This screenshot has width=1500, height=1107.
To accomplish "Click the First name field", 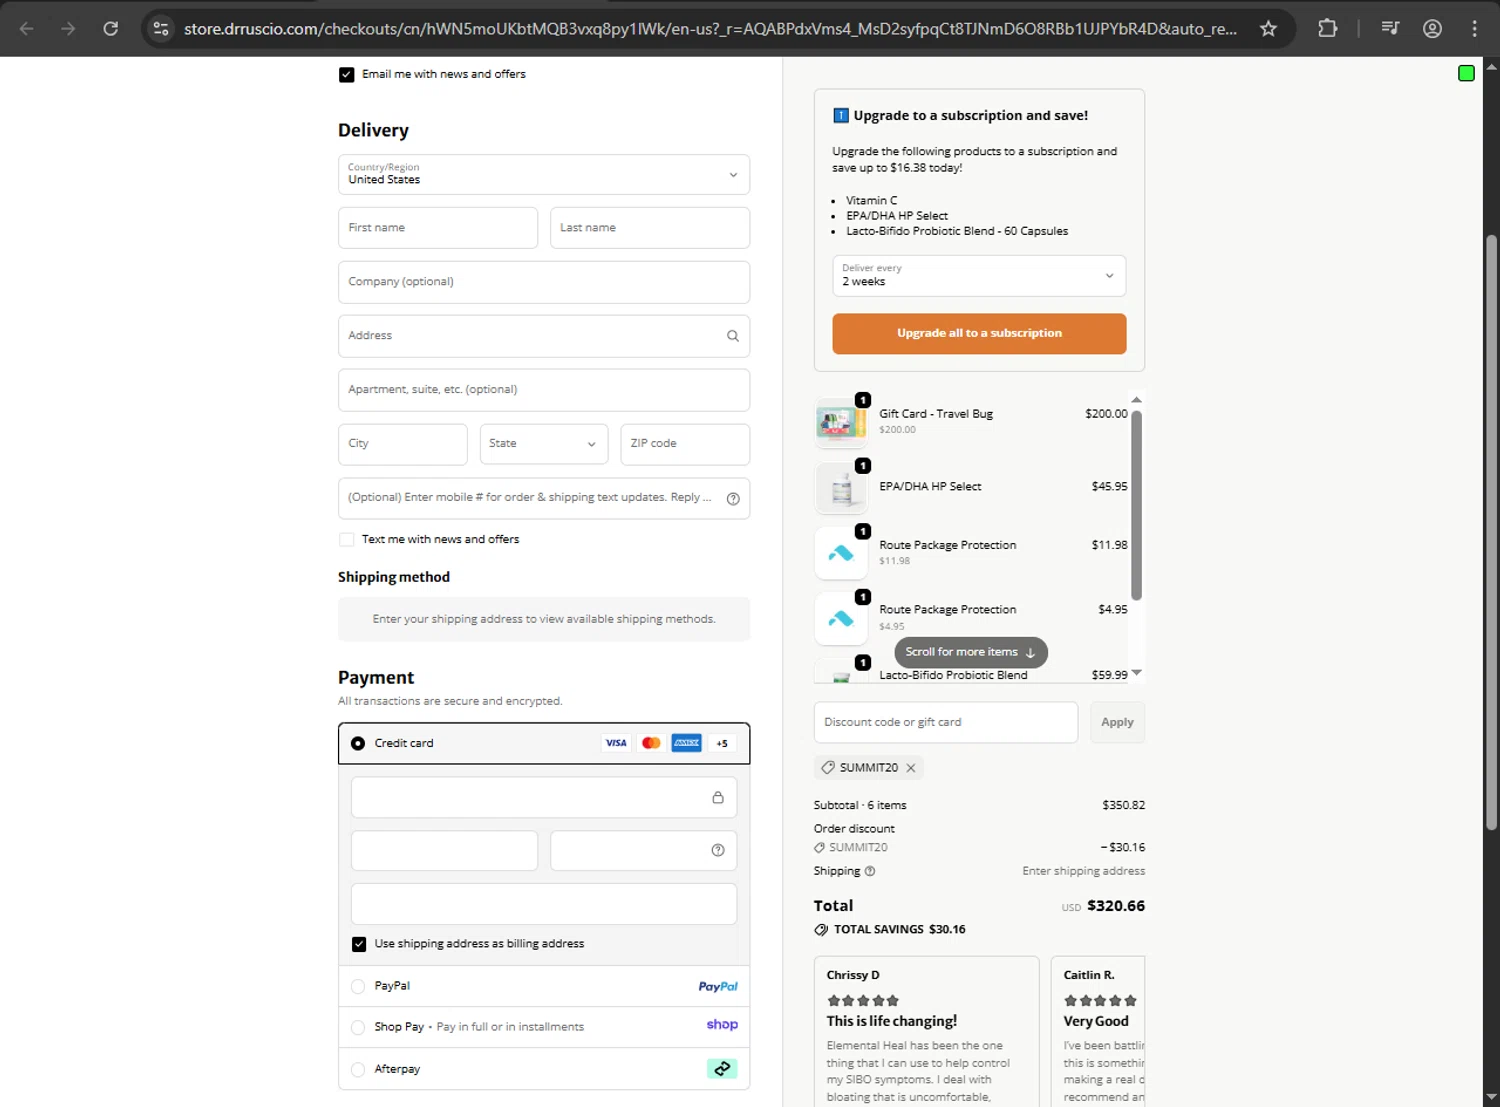I will [438, 228].
